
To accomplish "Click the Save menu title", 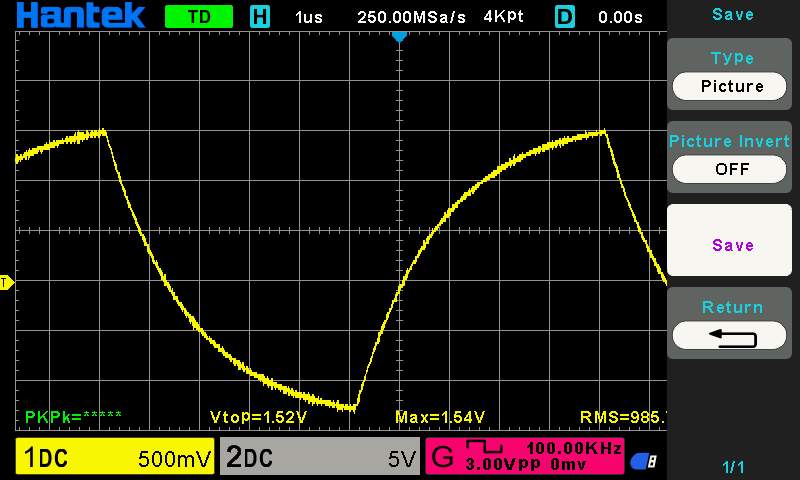I will pyautogui.click(x=733, y=14).
